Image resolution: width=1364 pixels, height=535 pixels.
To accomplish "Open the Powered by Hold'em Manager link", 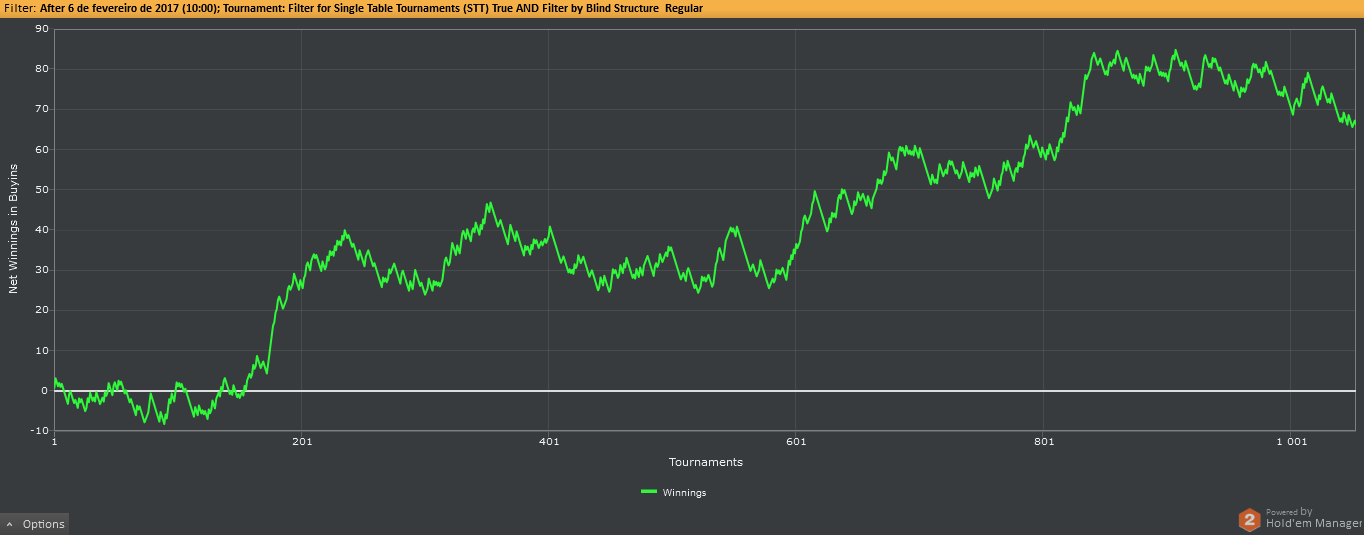I will [1313, 518].
